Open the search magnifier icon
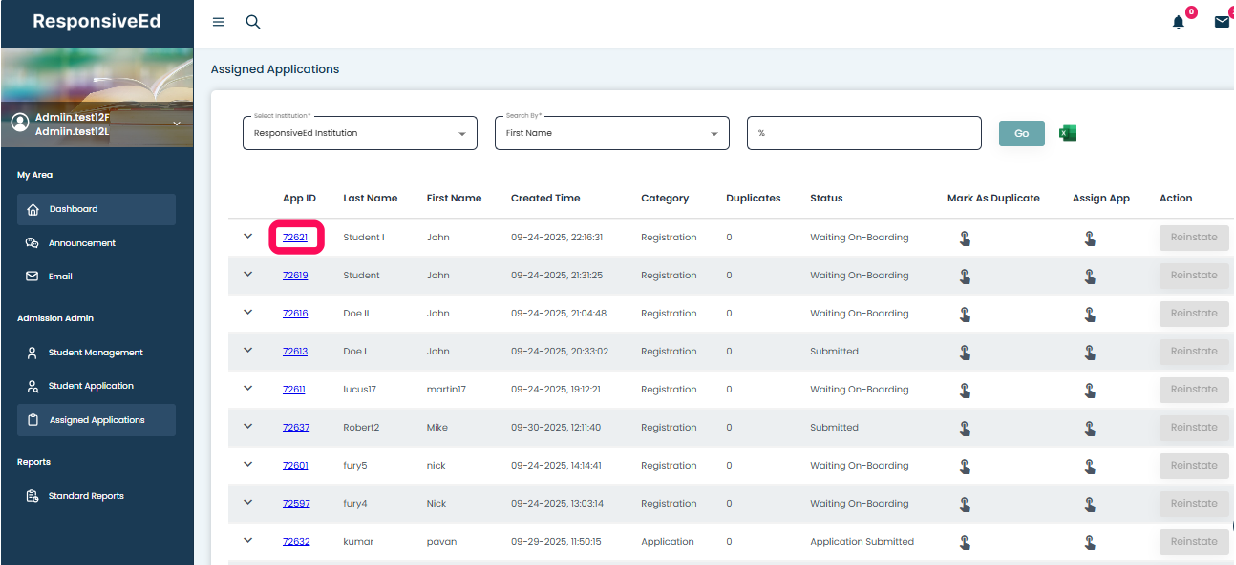Image resolution: width=1236 pixels, height=565 pixels. (x=253, y=22)
